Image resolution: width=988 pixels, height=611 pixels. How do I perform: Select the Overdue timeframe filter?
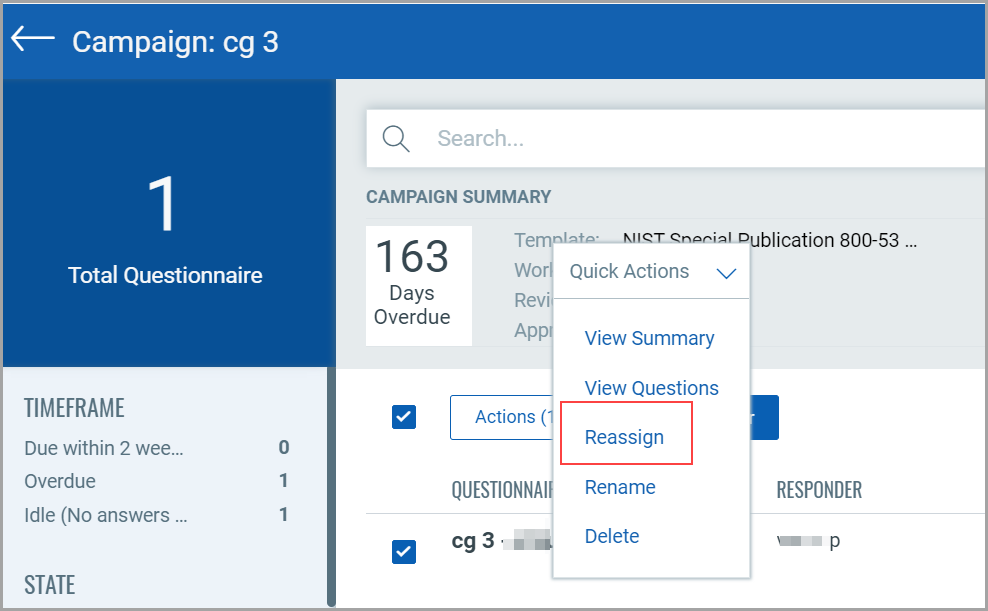(59, 481)
